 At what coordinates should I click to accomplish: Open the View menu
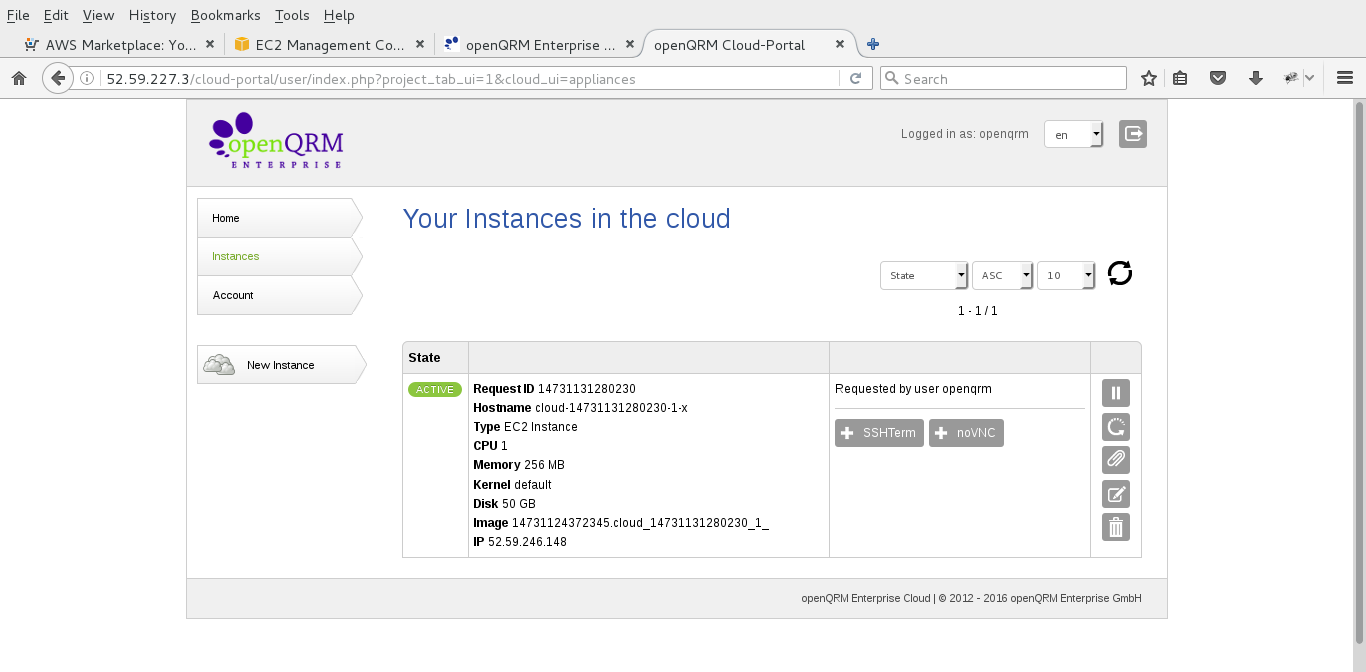coord(98,15)
